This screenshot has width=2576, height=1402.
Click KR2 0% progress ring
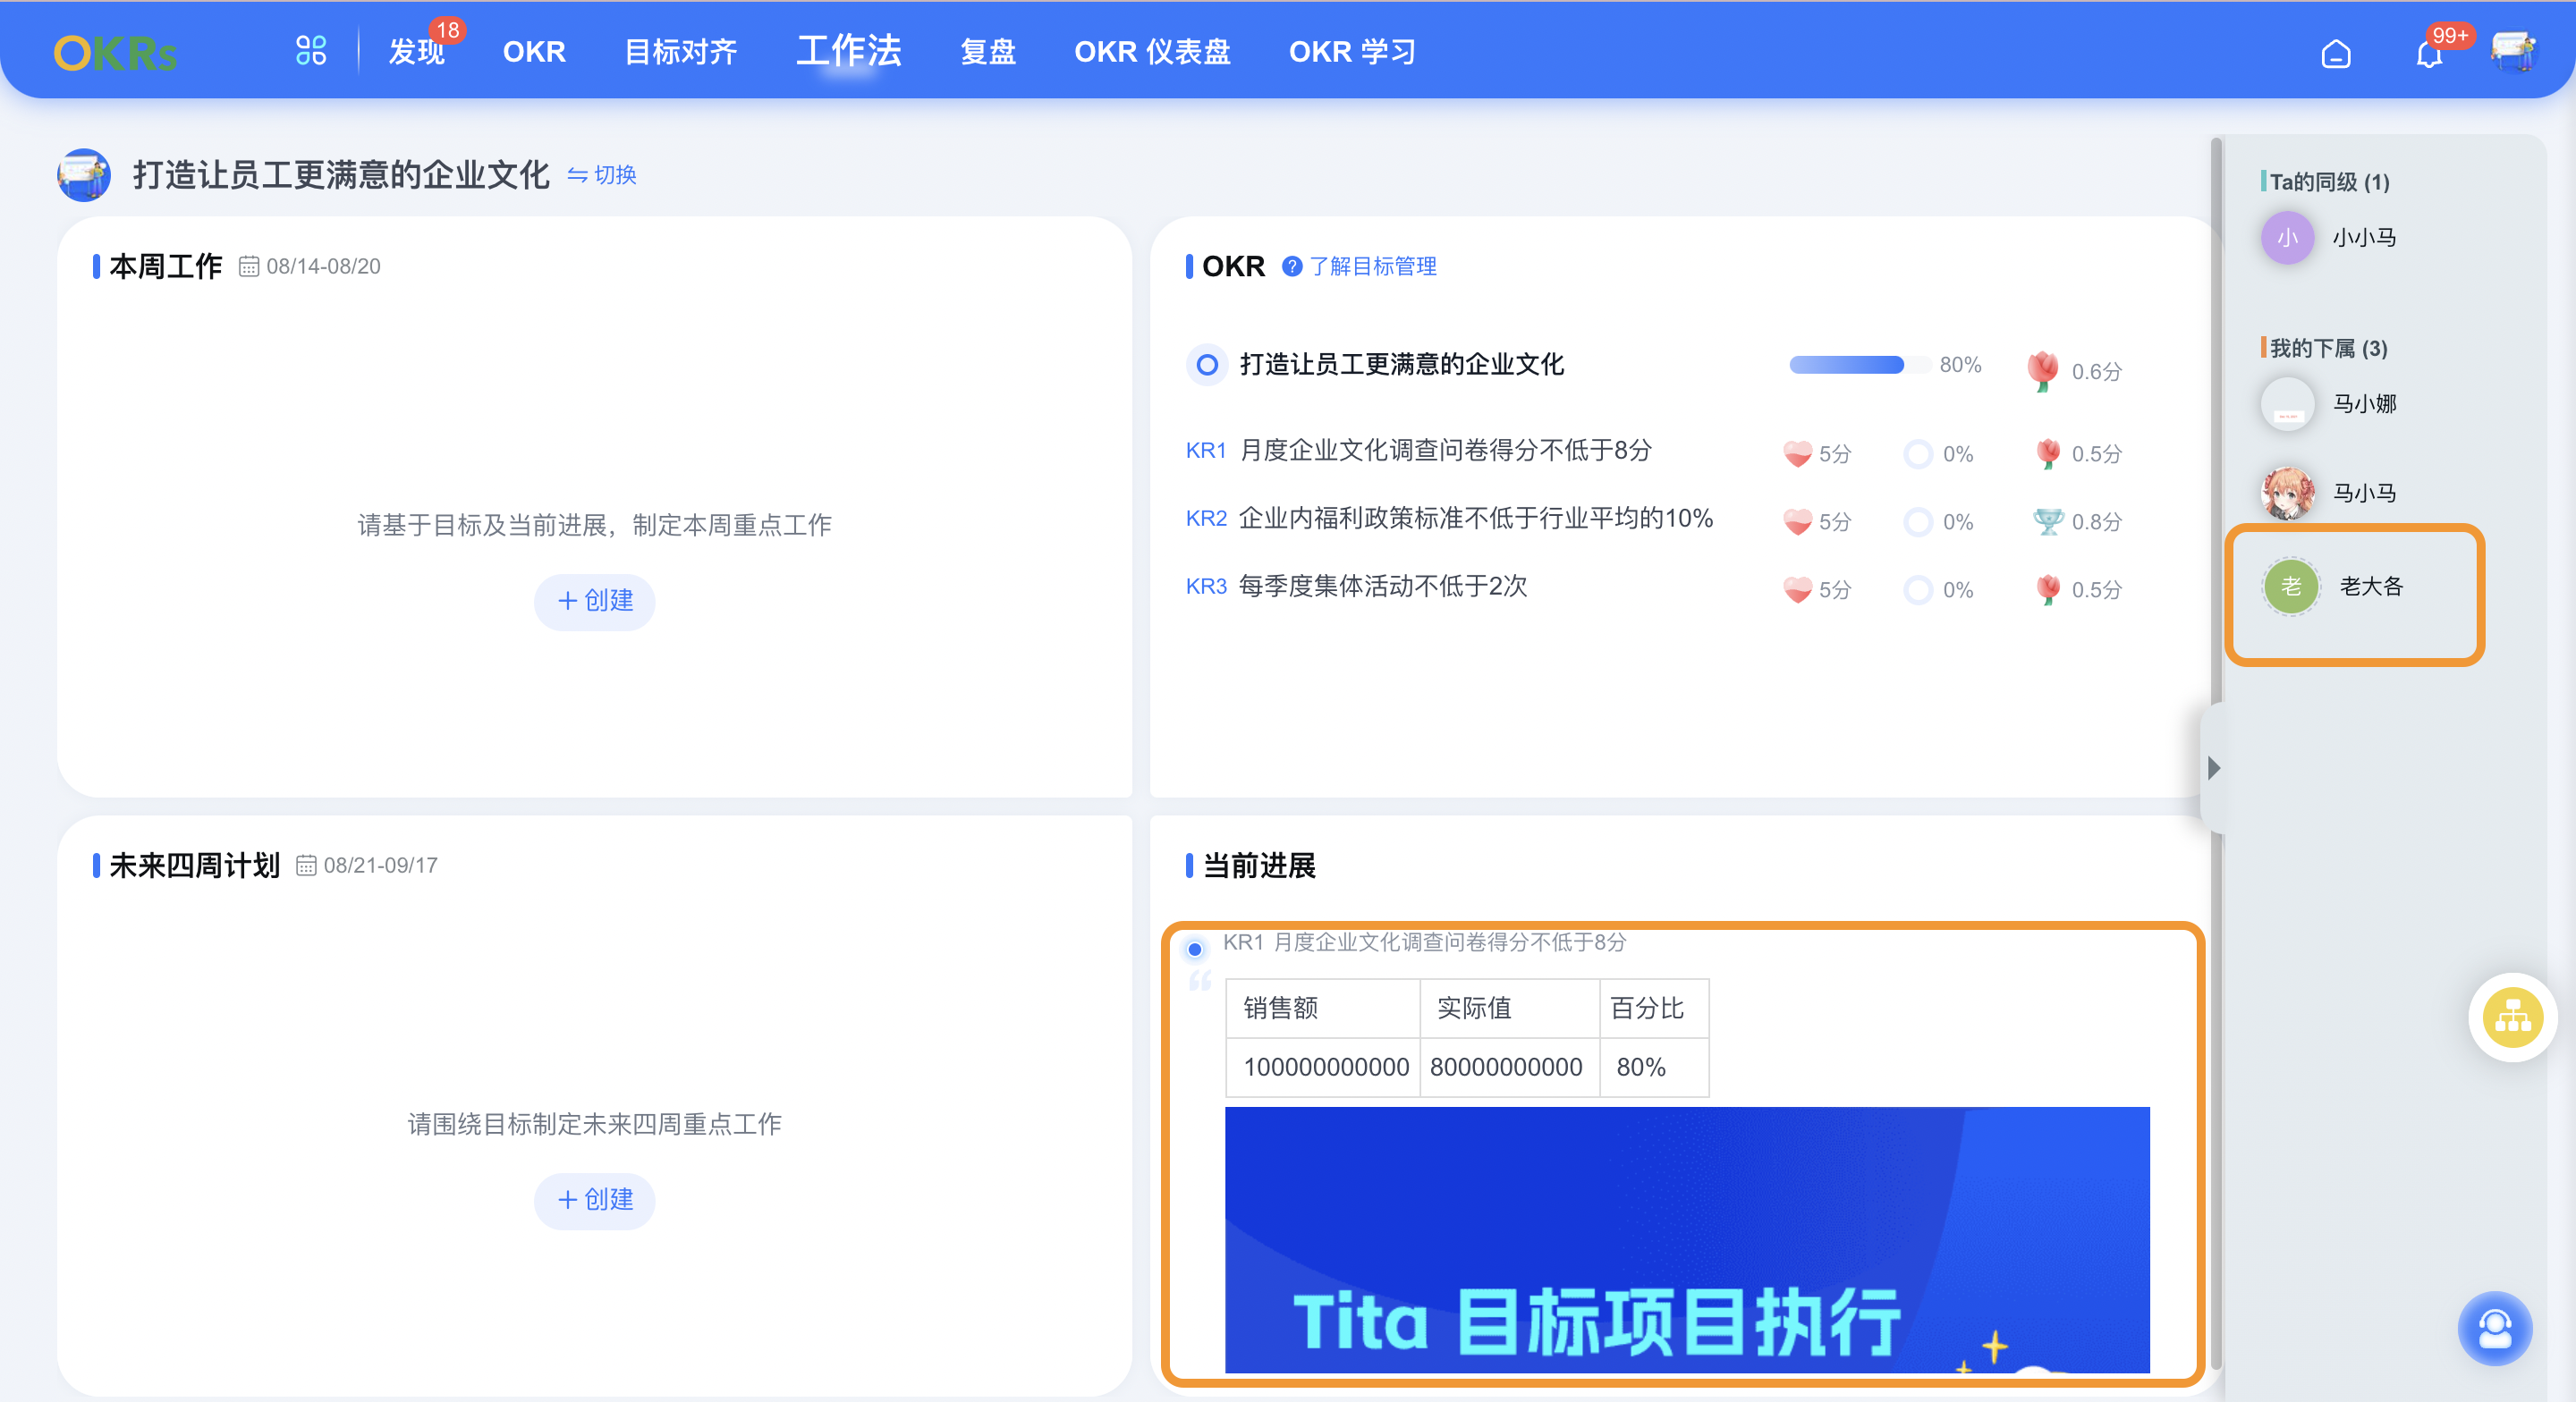coord(1918,522)
